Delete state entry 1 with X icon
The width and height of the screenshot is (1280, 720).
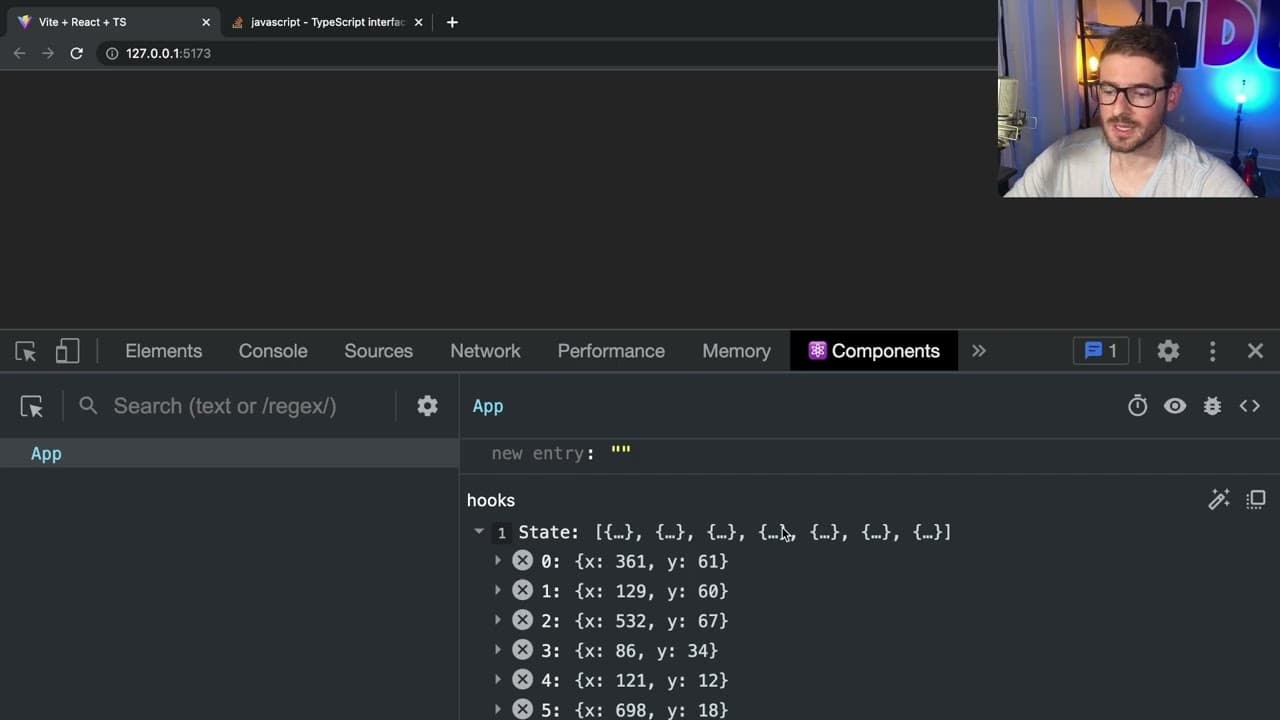tap(522, 591)
